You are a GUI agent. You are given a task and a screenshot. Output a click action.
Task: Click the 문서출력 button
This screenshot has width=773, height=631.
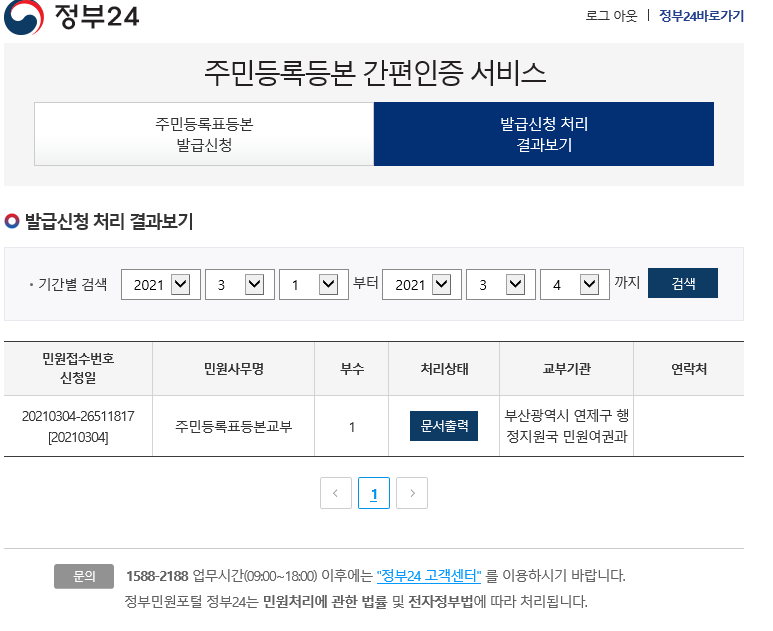[x=444, y=426]
